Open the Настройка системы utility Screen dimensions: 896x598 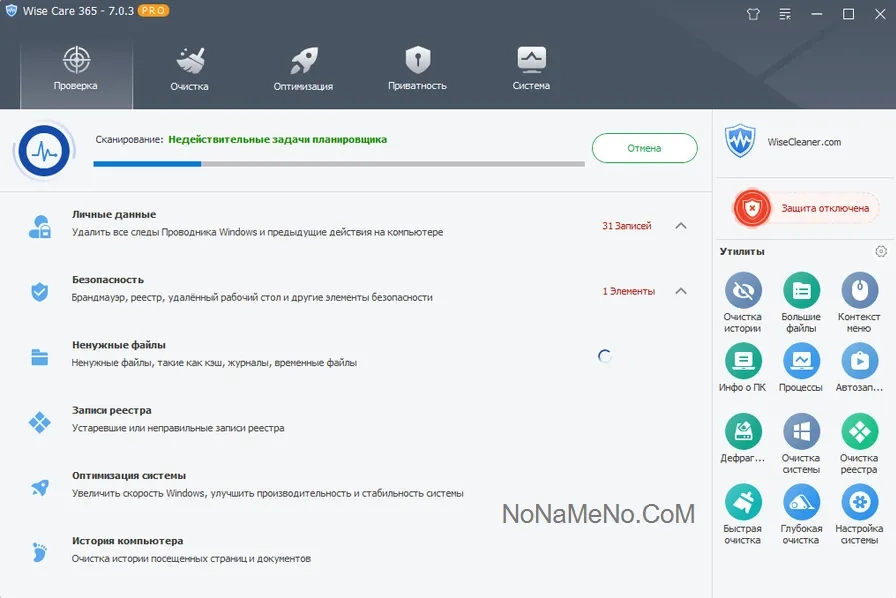859,503
